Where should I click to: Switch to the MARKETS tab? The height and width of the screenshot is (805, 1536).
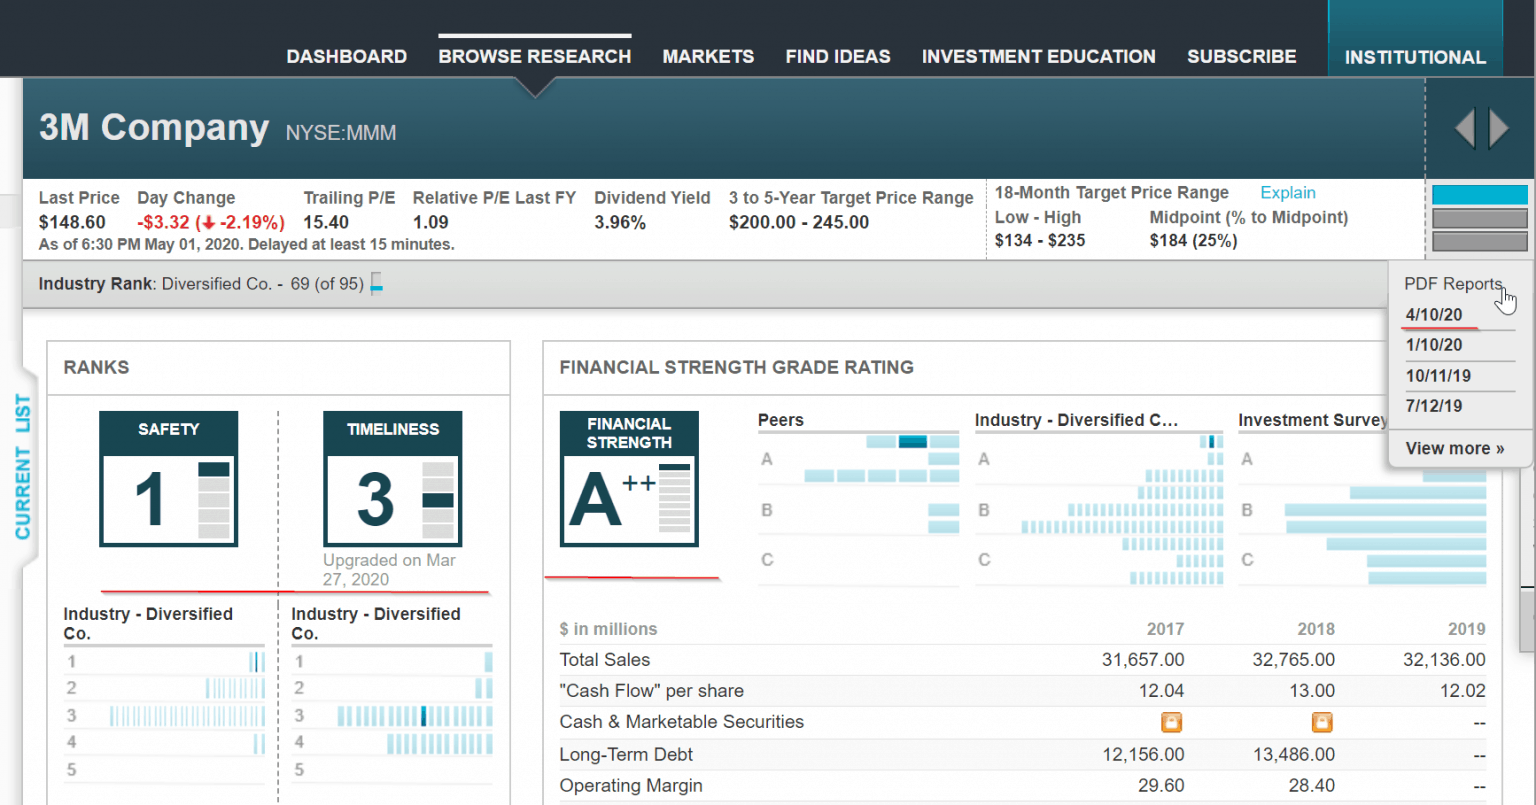pyautogui.click(x=708, y=56)
